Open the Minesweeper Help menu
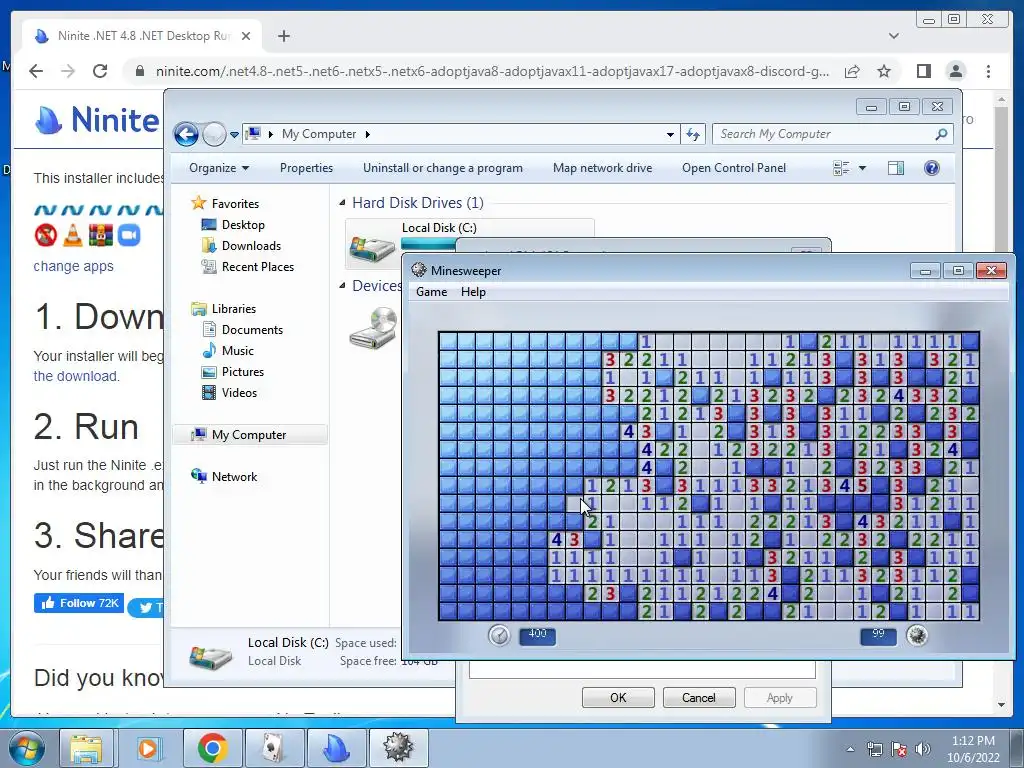This screenshot has width=1024, height=768. (x=473, y=292)
